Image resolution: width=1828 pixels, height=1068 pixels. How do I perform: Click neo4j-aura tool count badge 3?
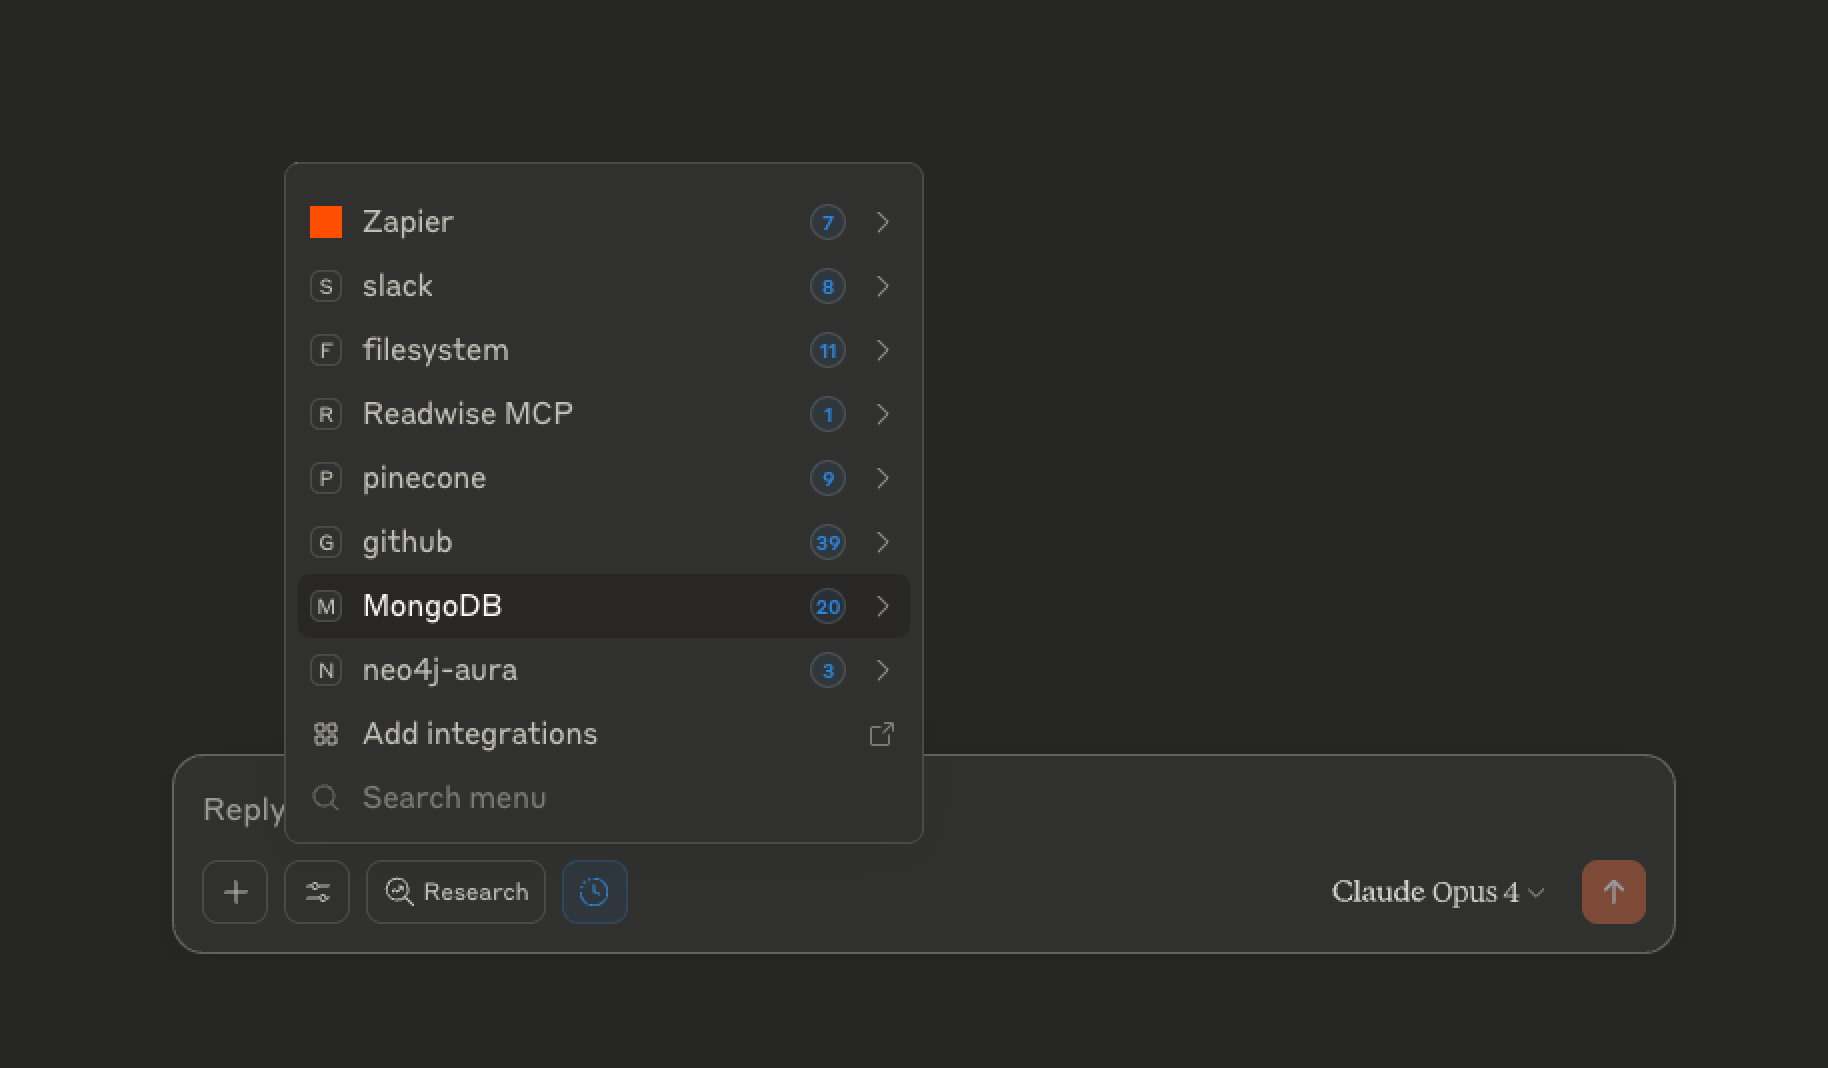coord(828,670)
